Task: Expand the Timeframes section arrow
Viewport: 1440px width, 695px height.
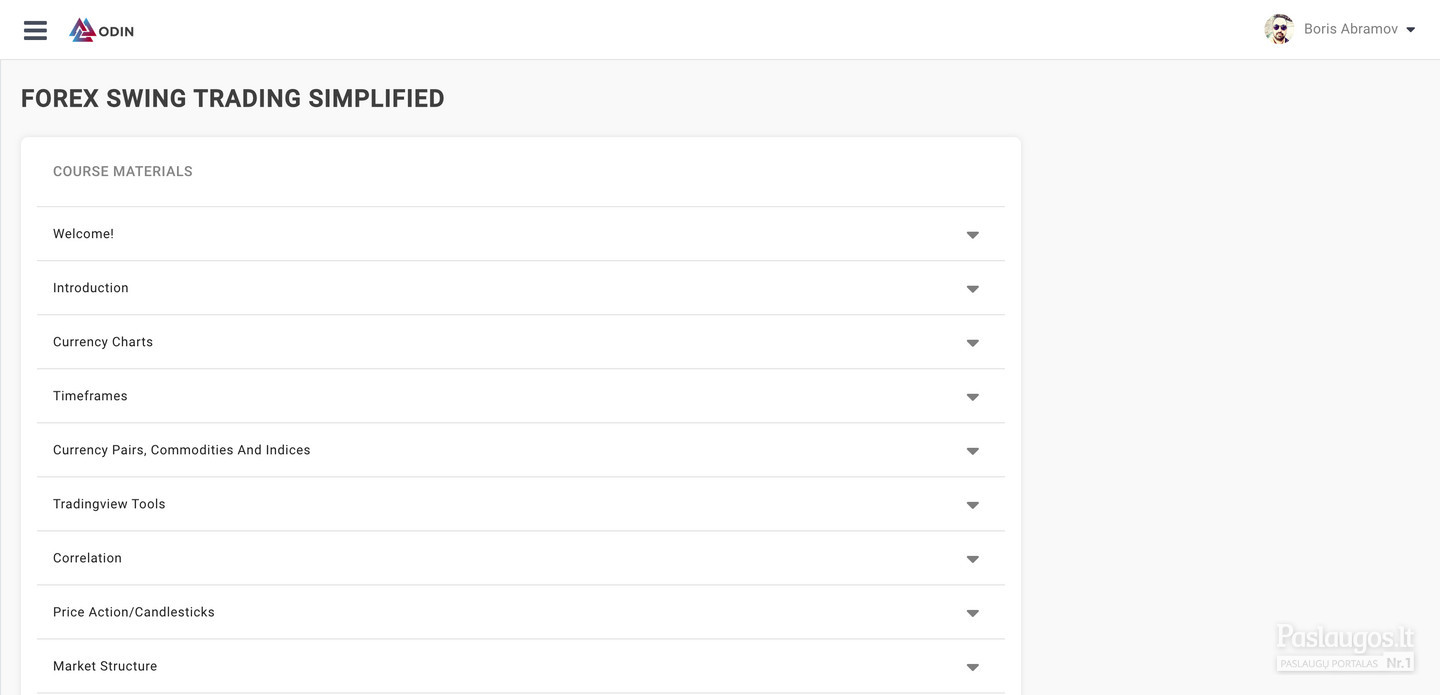Action: pos(972,397)
